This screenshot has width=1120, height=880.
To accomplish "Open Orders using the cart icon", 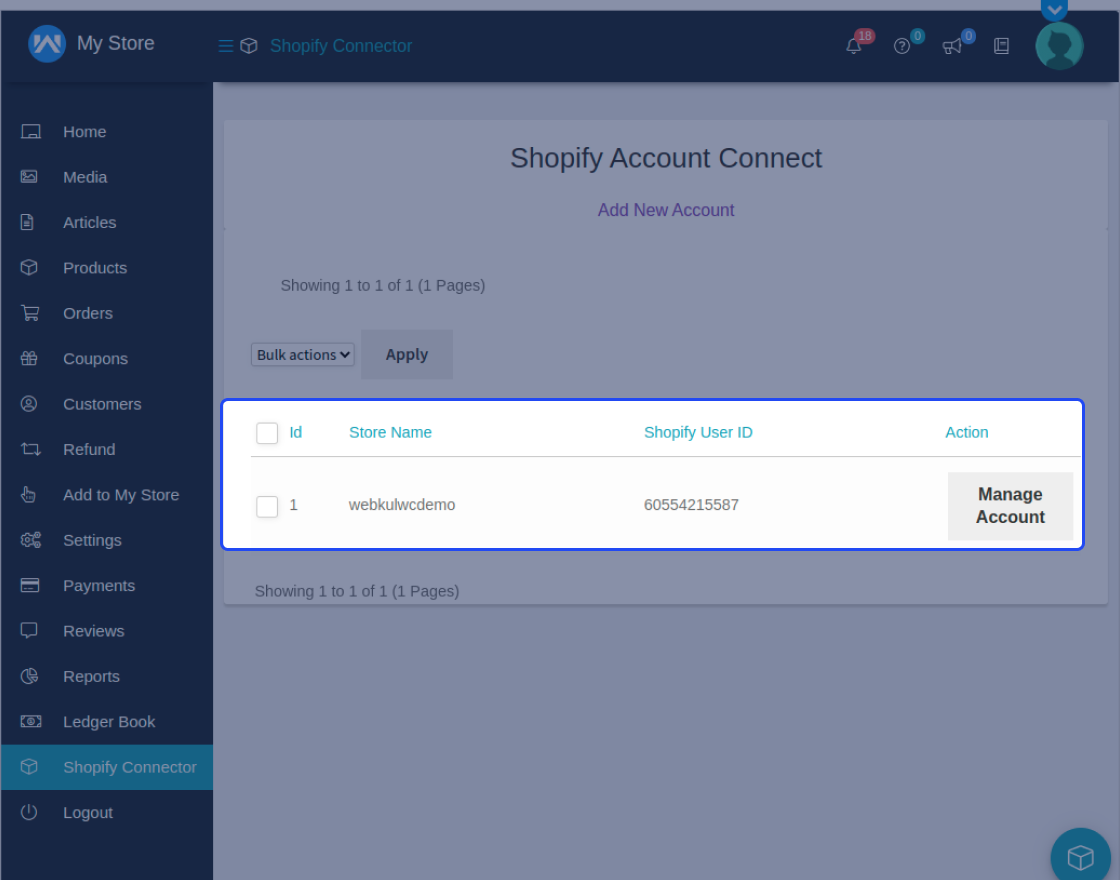I will 30,313.
